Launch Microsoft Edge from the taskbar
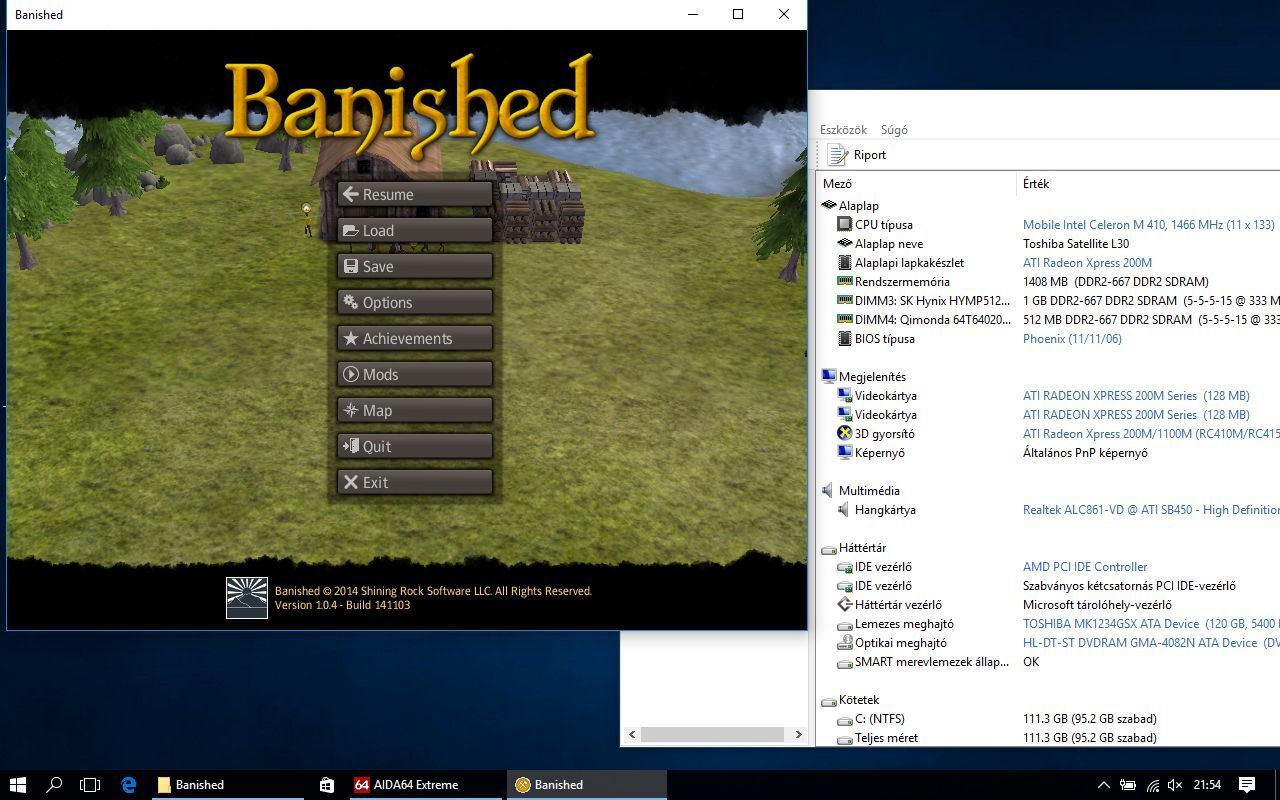 128,785
